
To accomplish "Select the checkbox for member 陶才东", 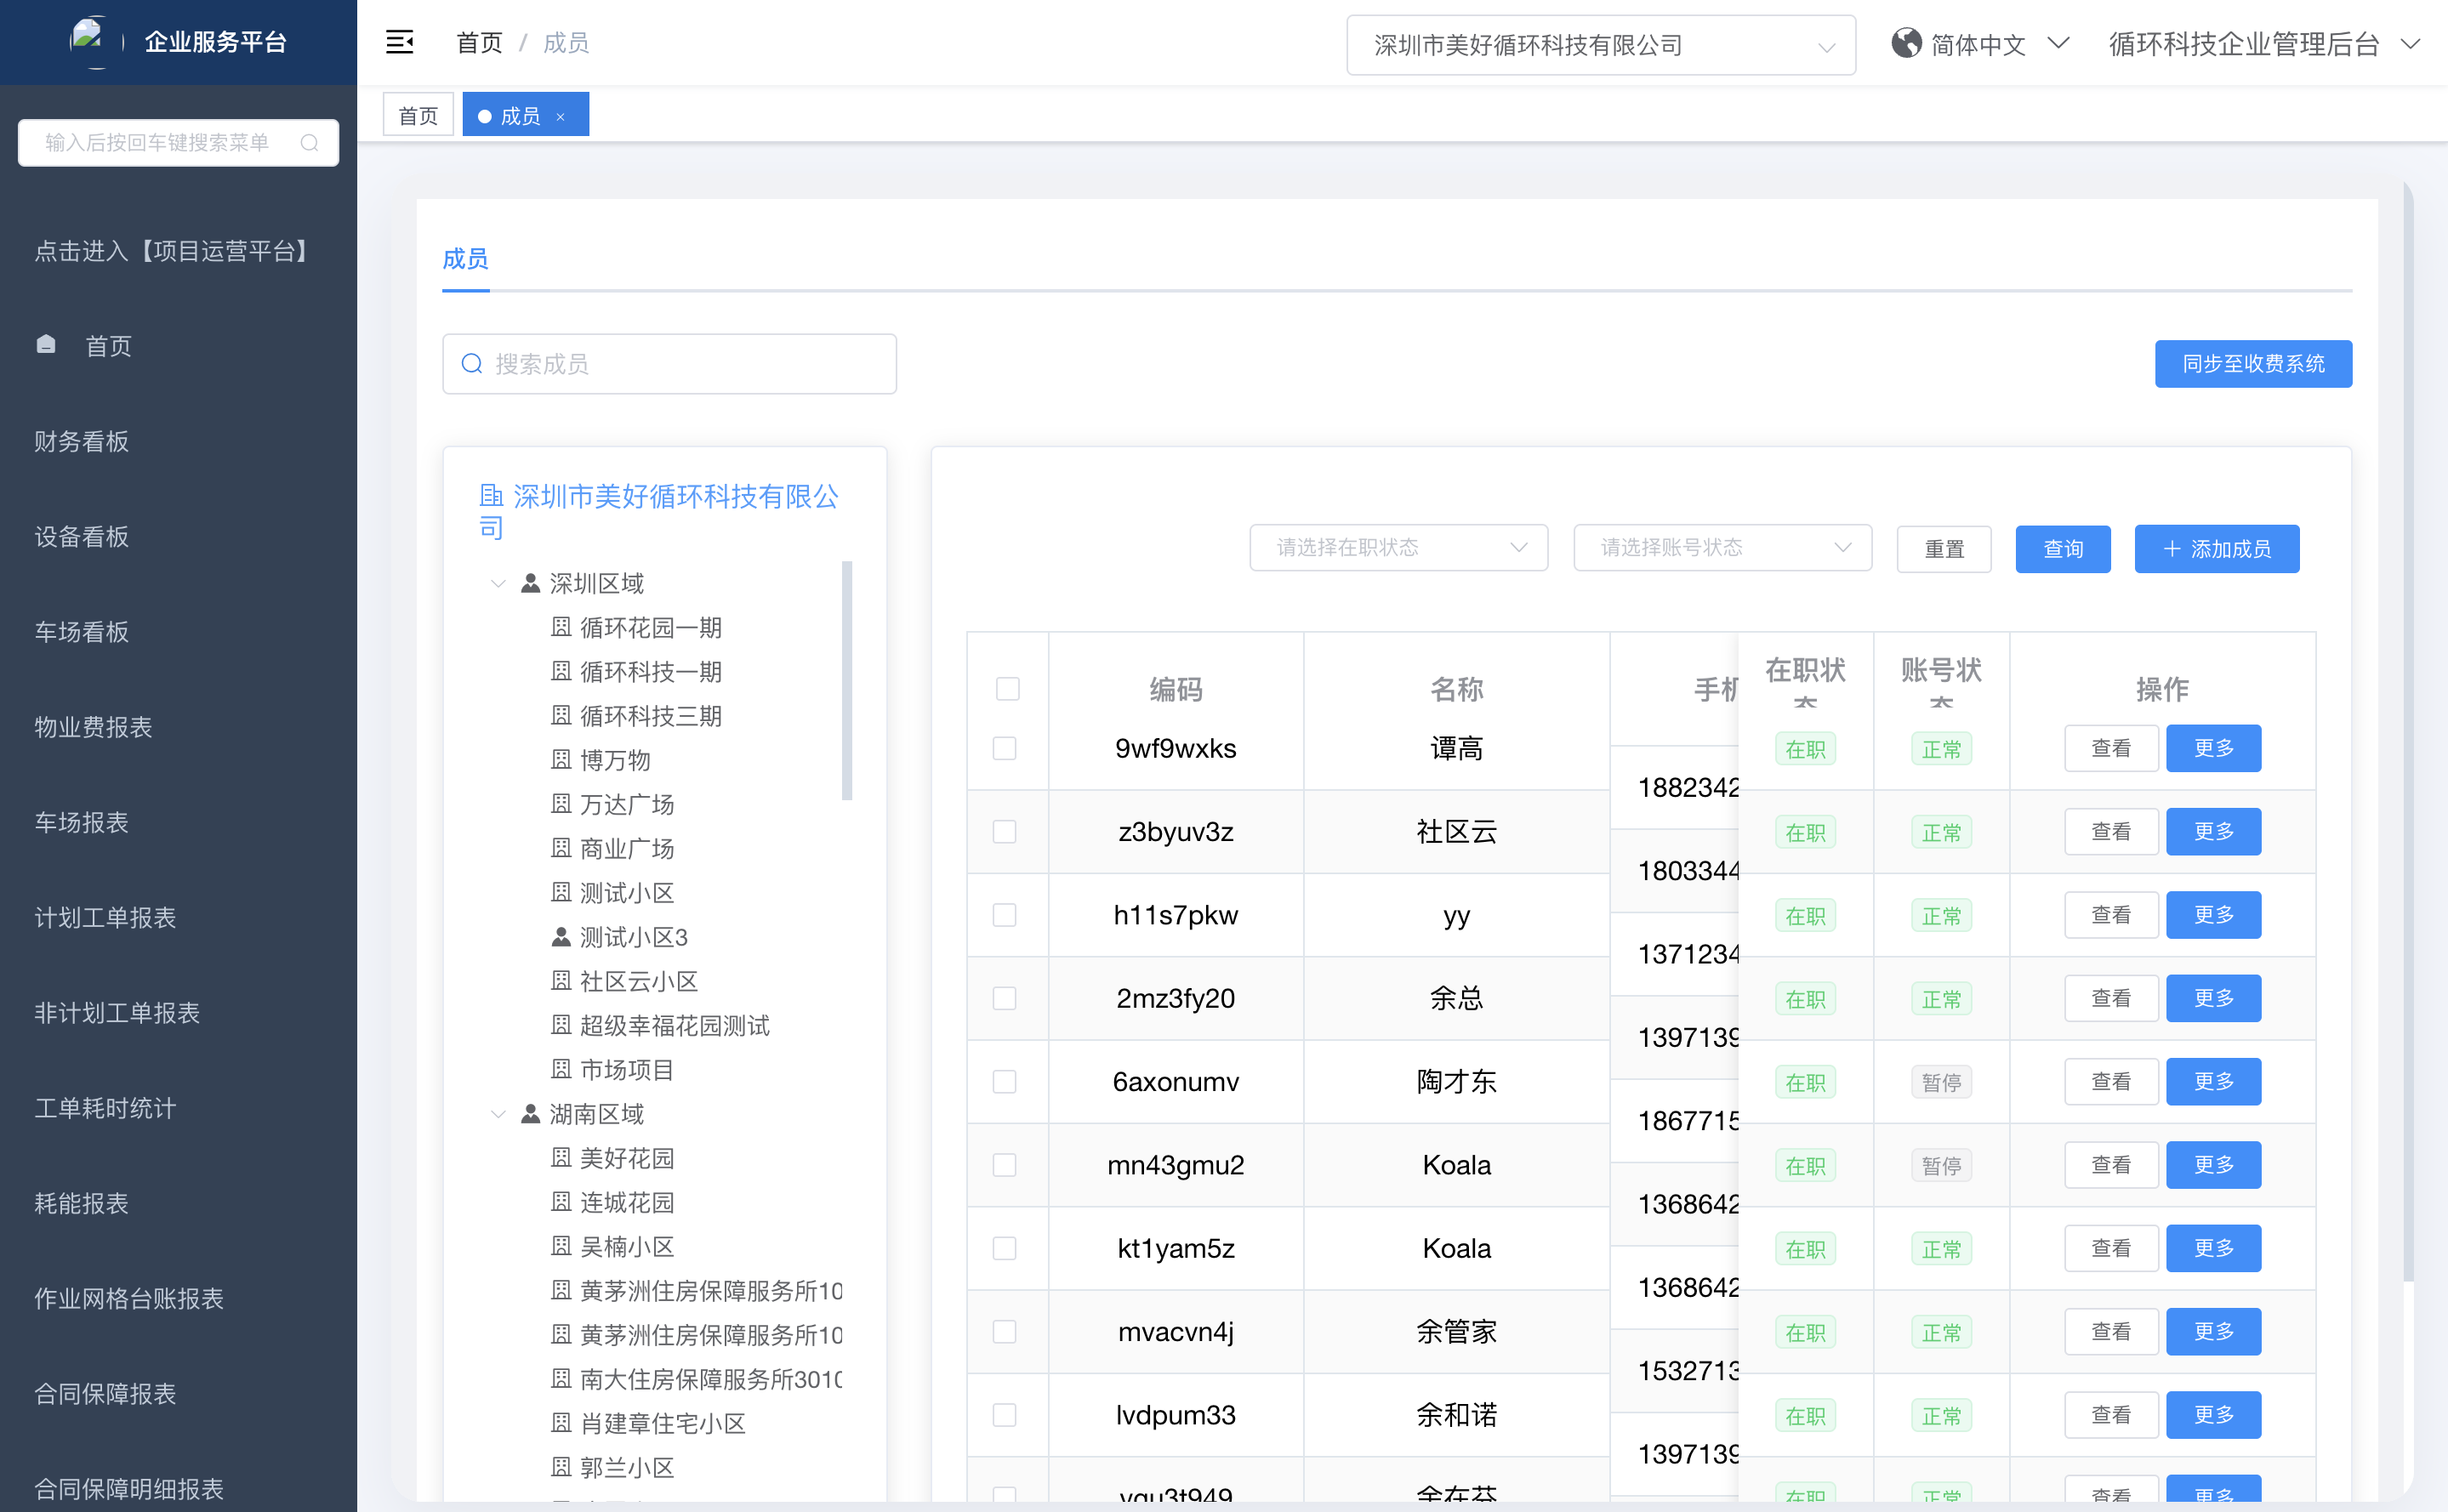I will coord(1004,1081).
